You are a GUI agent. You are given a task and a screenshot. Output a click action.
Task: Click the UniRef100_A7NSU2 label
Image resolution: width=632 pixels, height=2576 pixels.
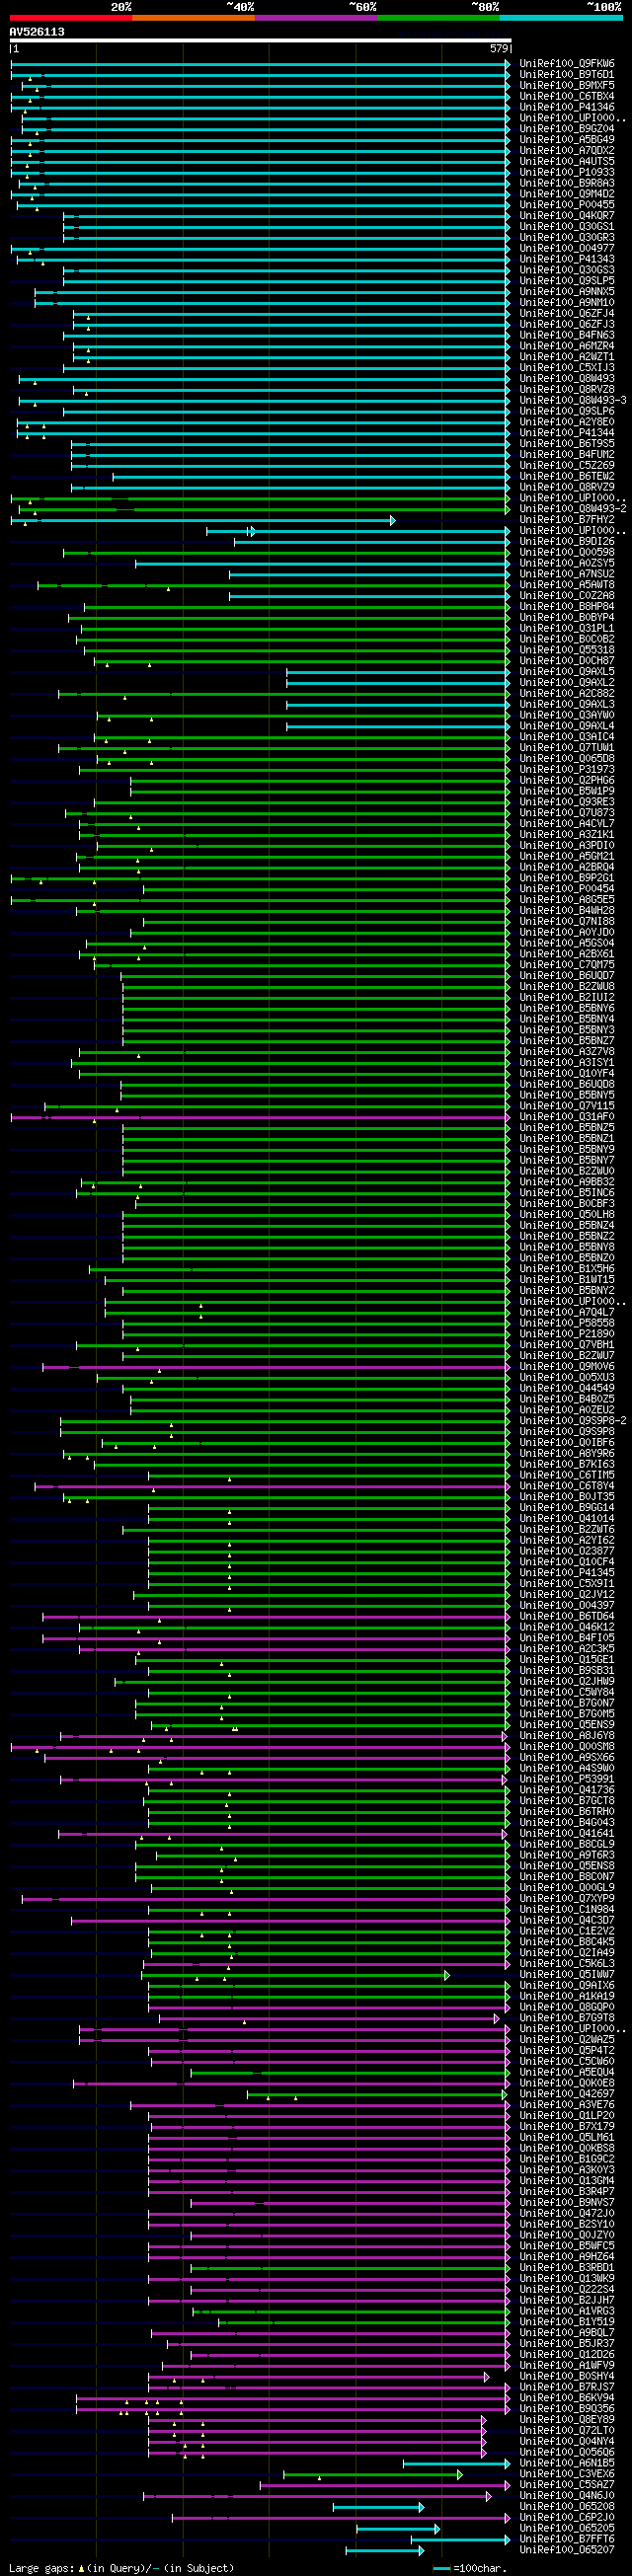pyautogui.click(x=567, y=575)
